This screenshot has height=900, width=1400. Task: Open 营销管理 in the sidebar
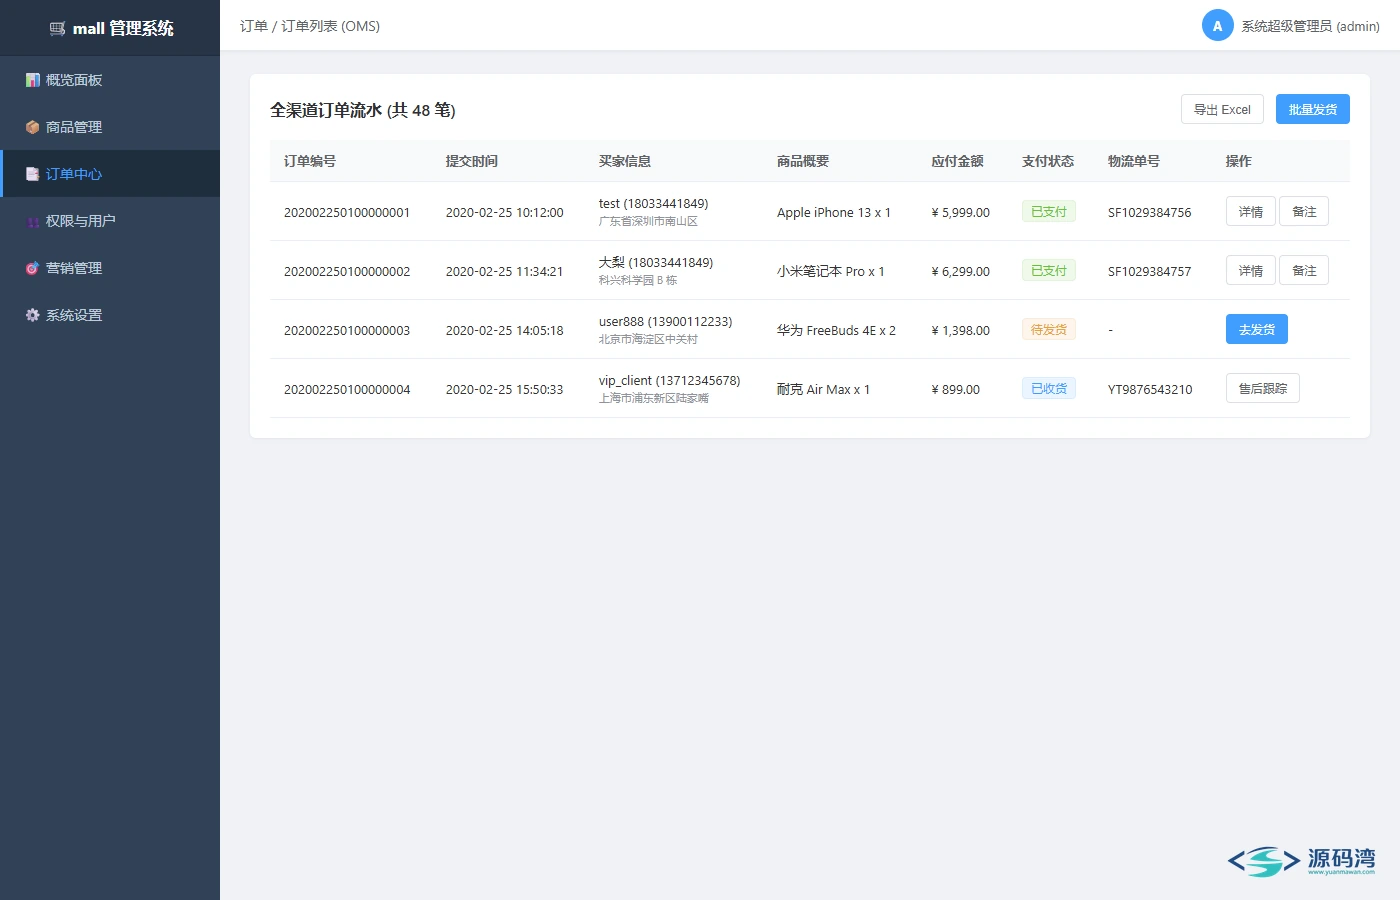[x=110, y=268]
